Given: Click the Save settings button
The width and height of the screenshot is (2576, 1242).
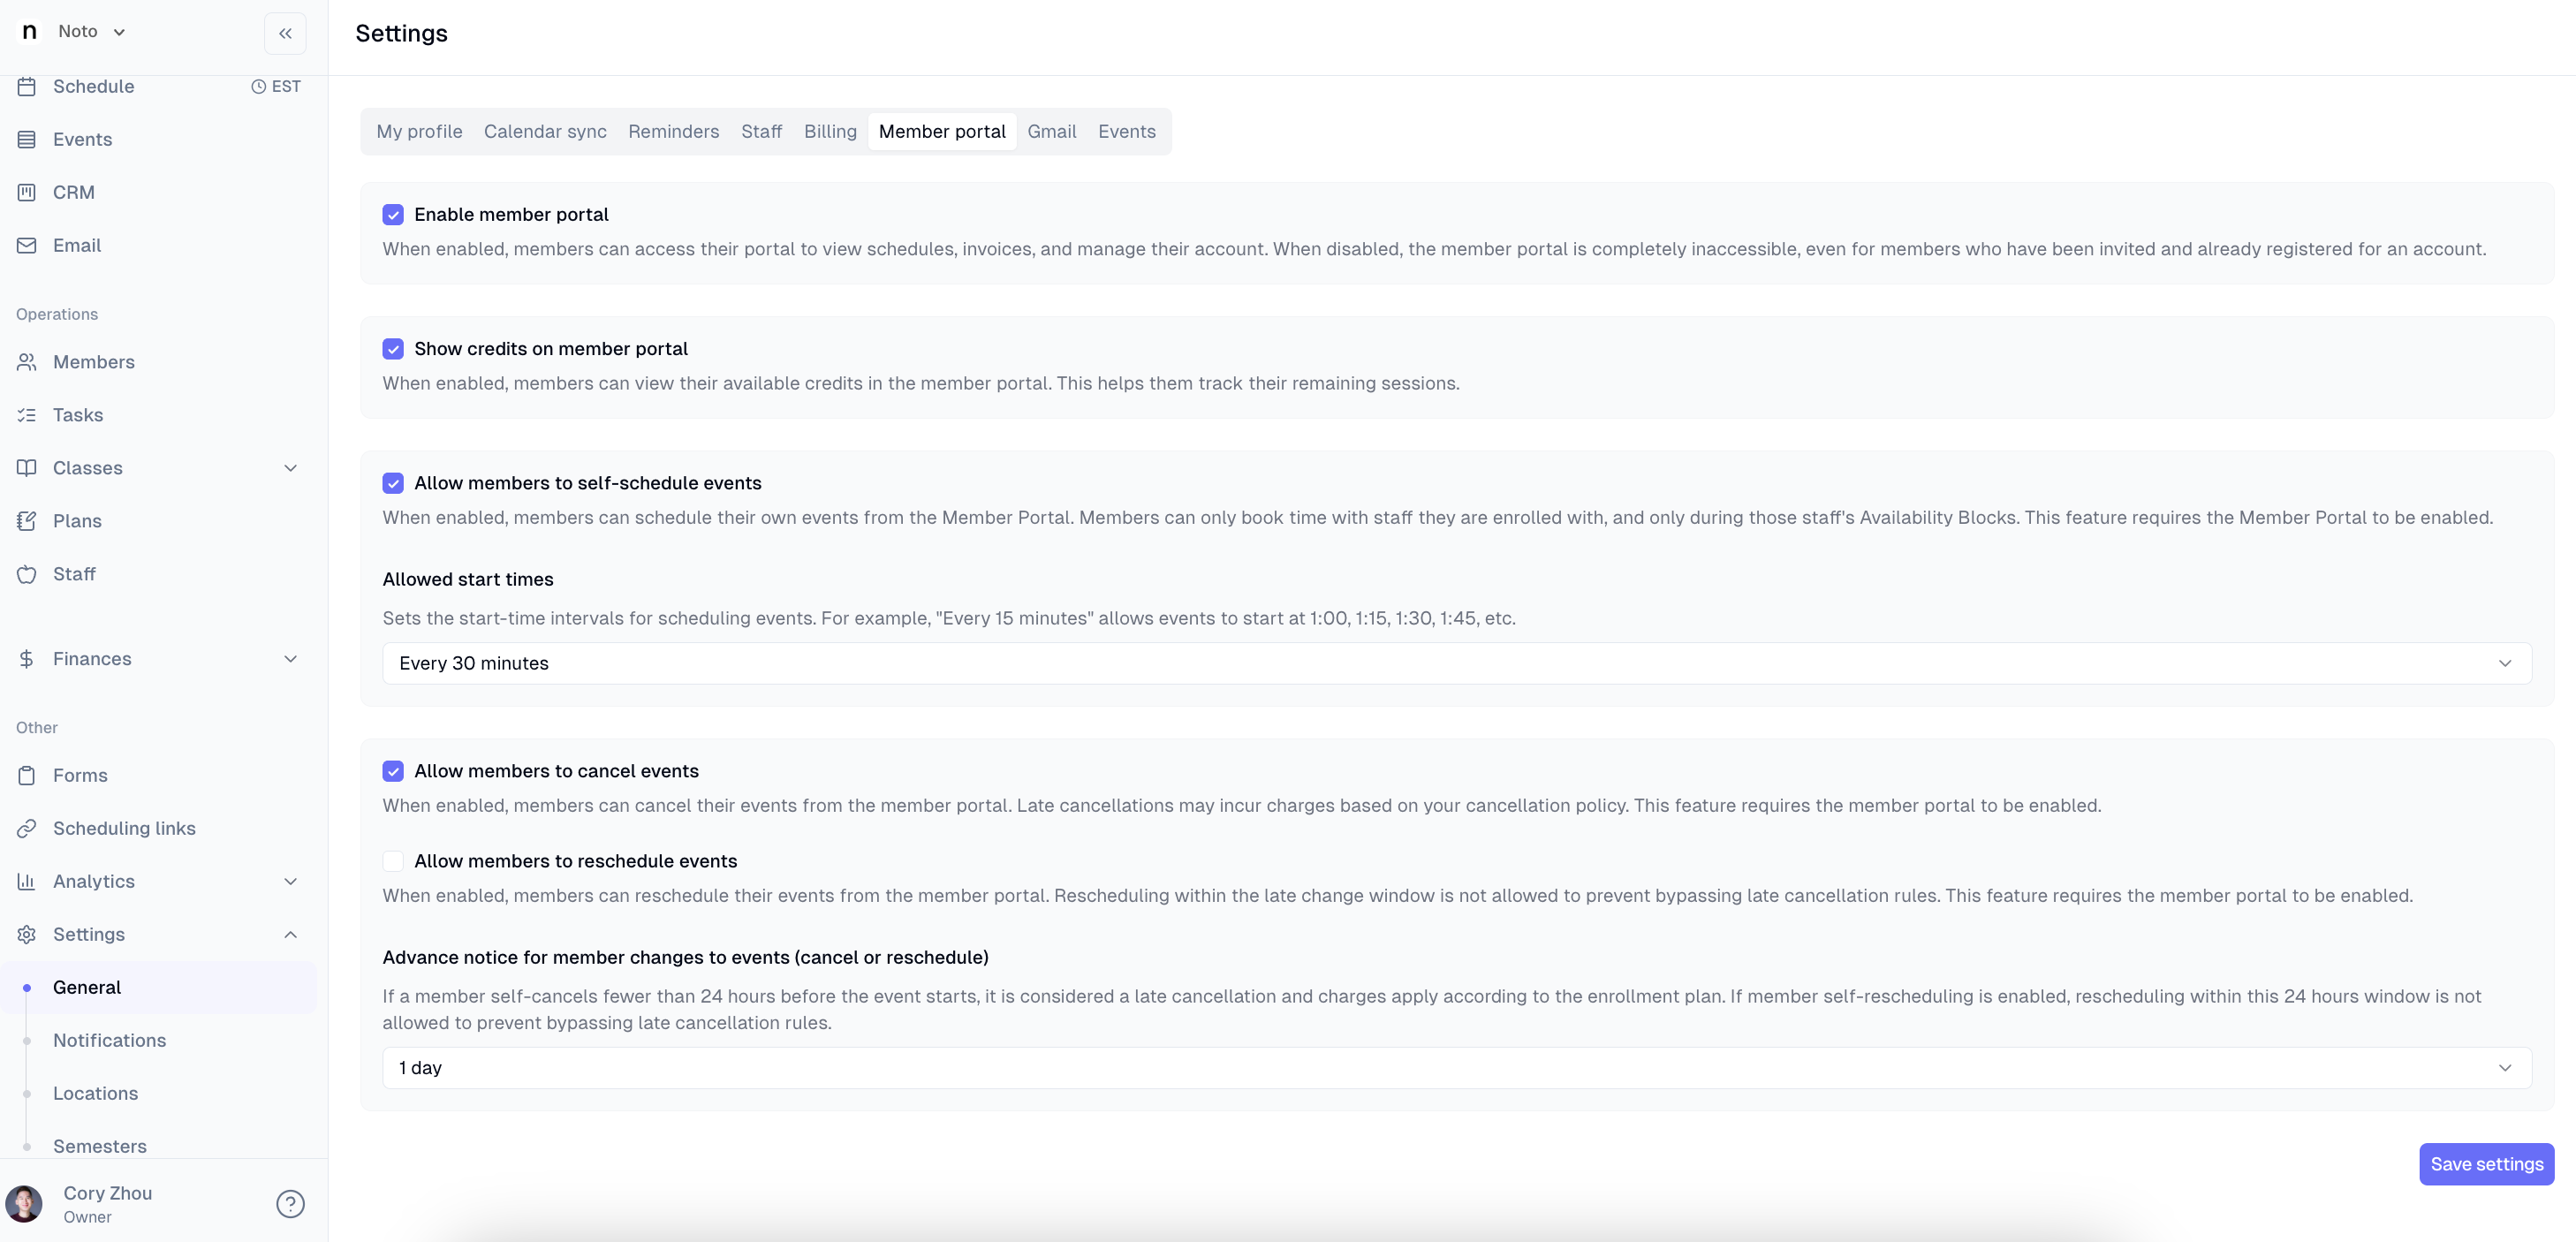Looking at the screenshot, I should [x=2487, y=1164].
